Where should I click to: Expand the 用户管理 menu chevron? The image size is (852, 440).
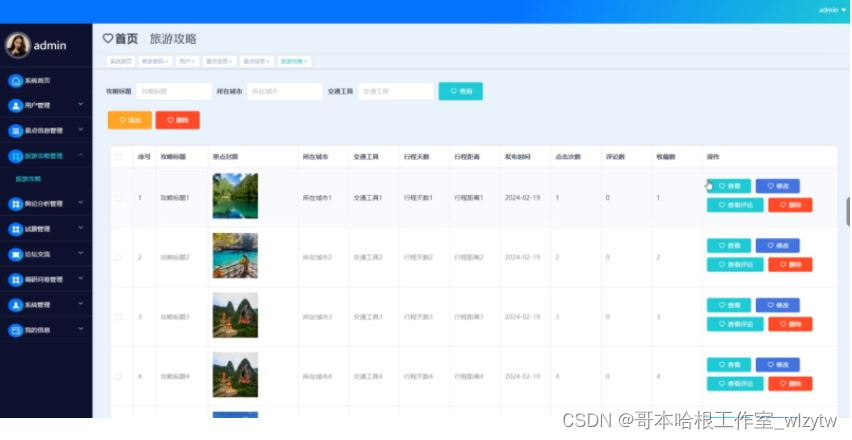(x=81, y=104)
